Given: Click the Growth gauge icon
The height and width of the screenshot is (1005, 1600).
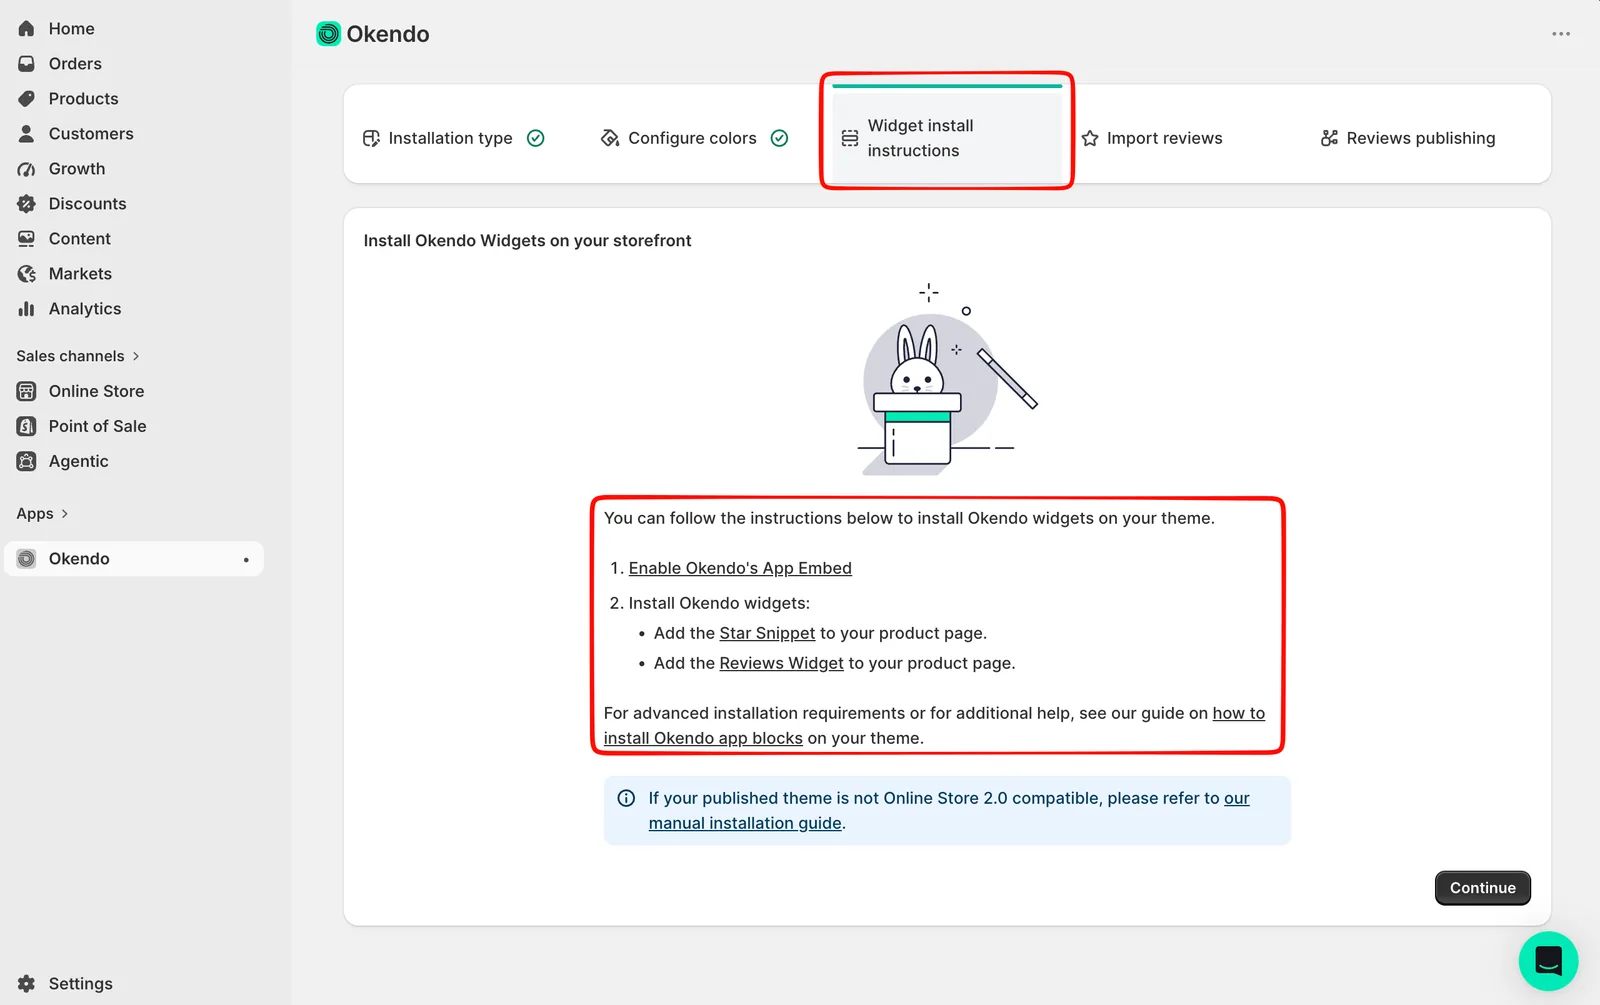Looking at the screenshot, I should pos(27,169).
